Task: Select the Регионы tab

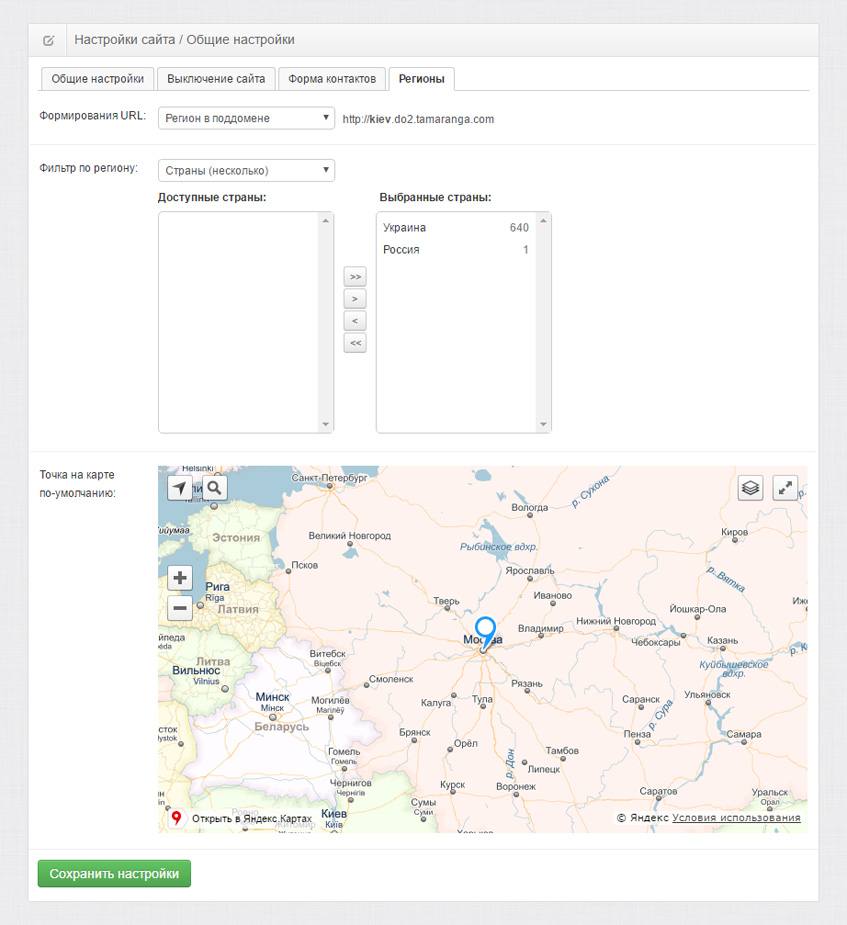Action: [421, 79]
